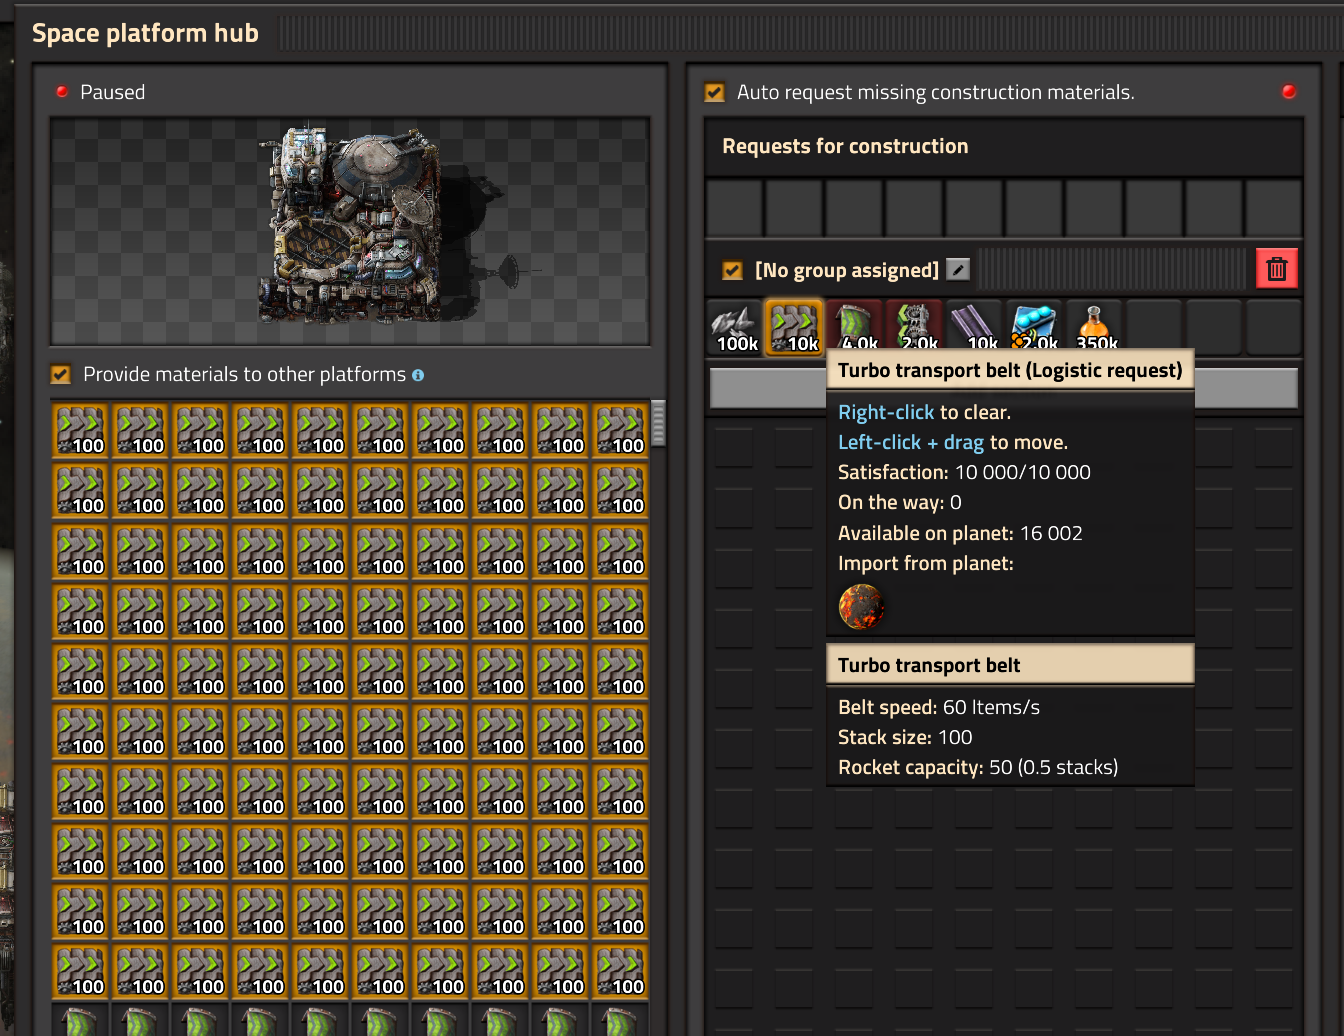This screenshot has width=1344, height=1036.
Task: Click the Stack size: 100 line
Action: pyautogui.click(x=905, y=737)
